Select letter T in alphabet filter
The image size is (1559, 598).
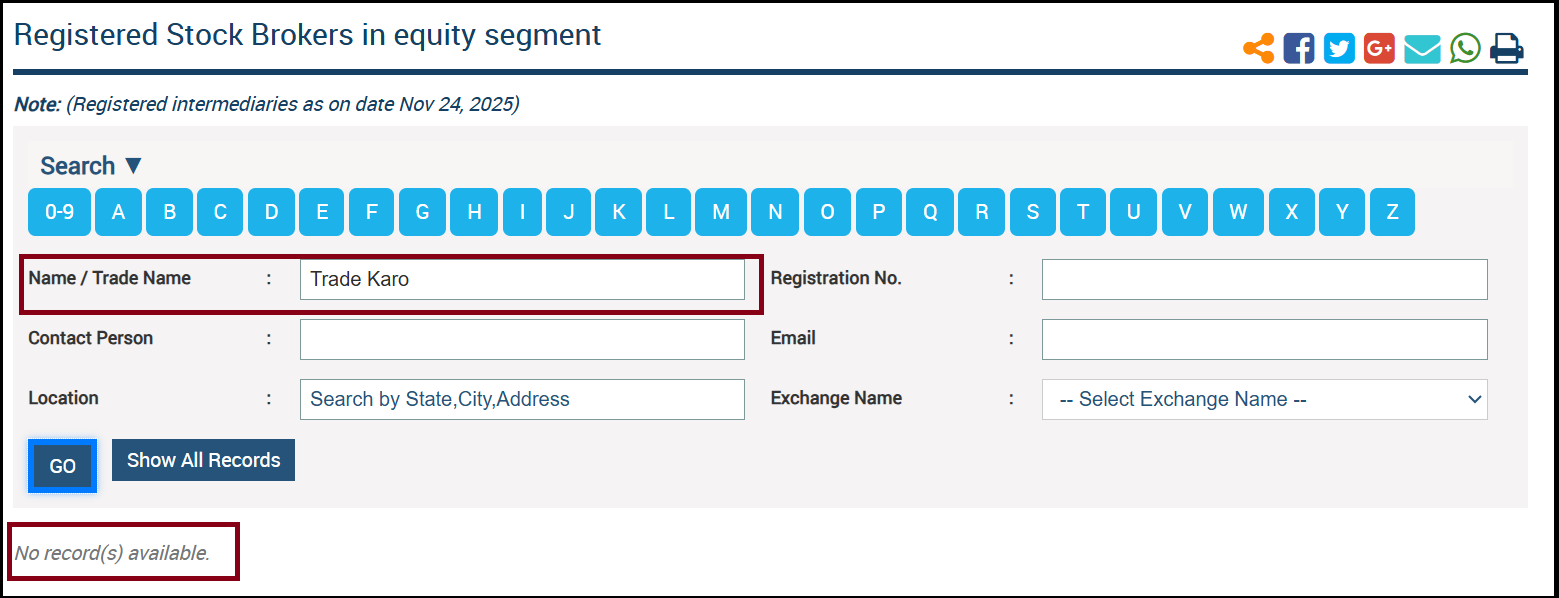coord(1083,212)
